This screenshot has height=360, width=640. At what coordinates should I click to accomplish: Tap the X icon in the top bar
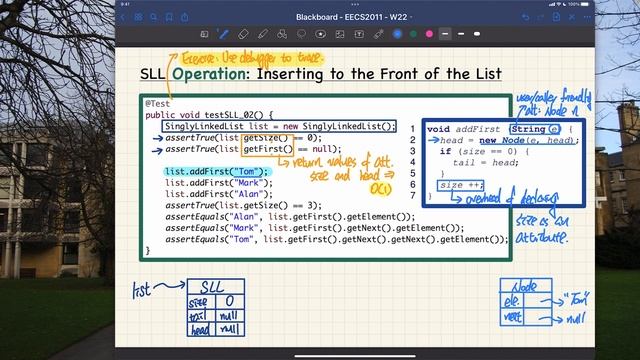click(572, 17)
